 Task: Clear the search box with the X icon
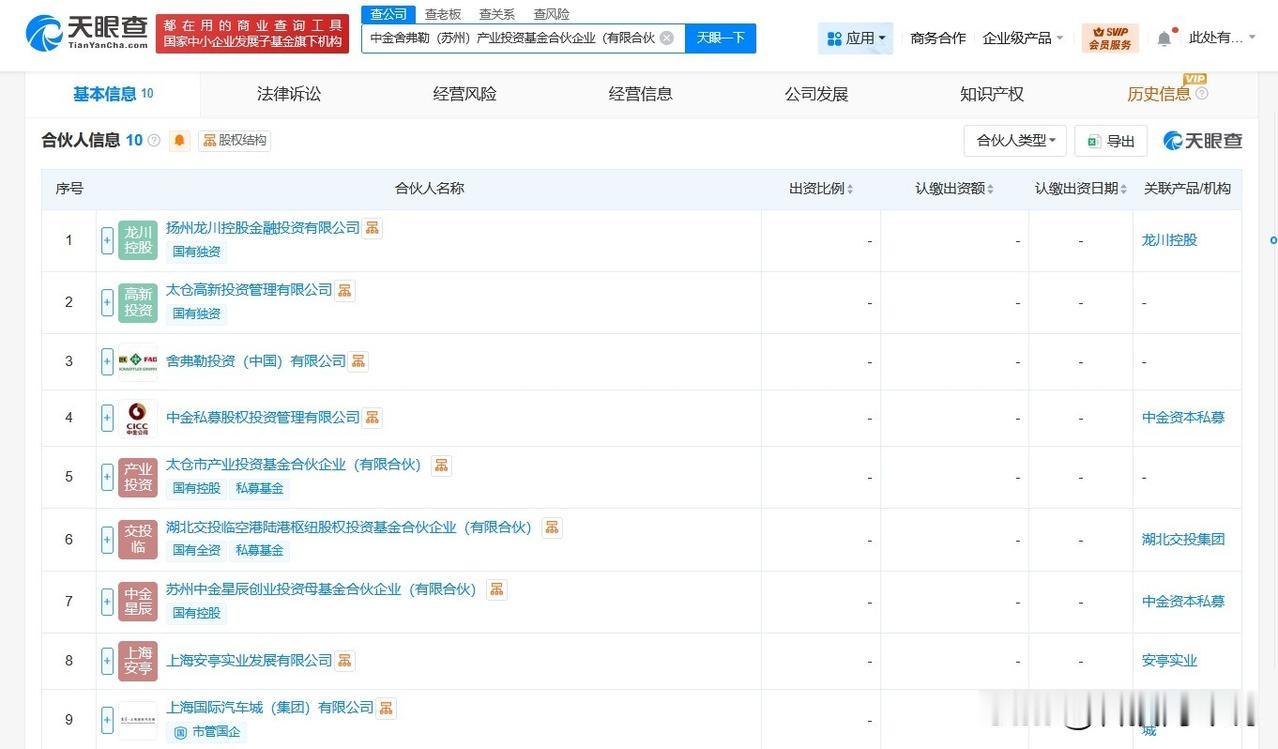pos(666,38)
